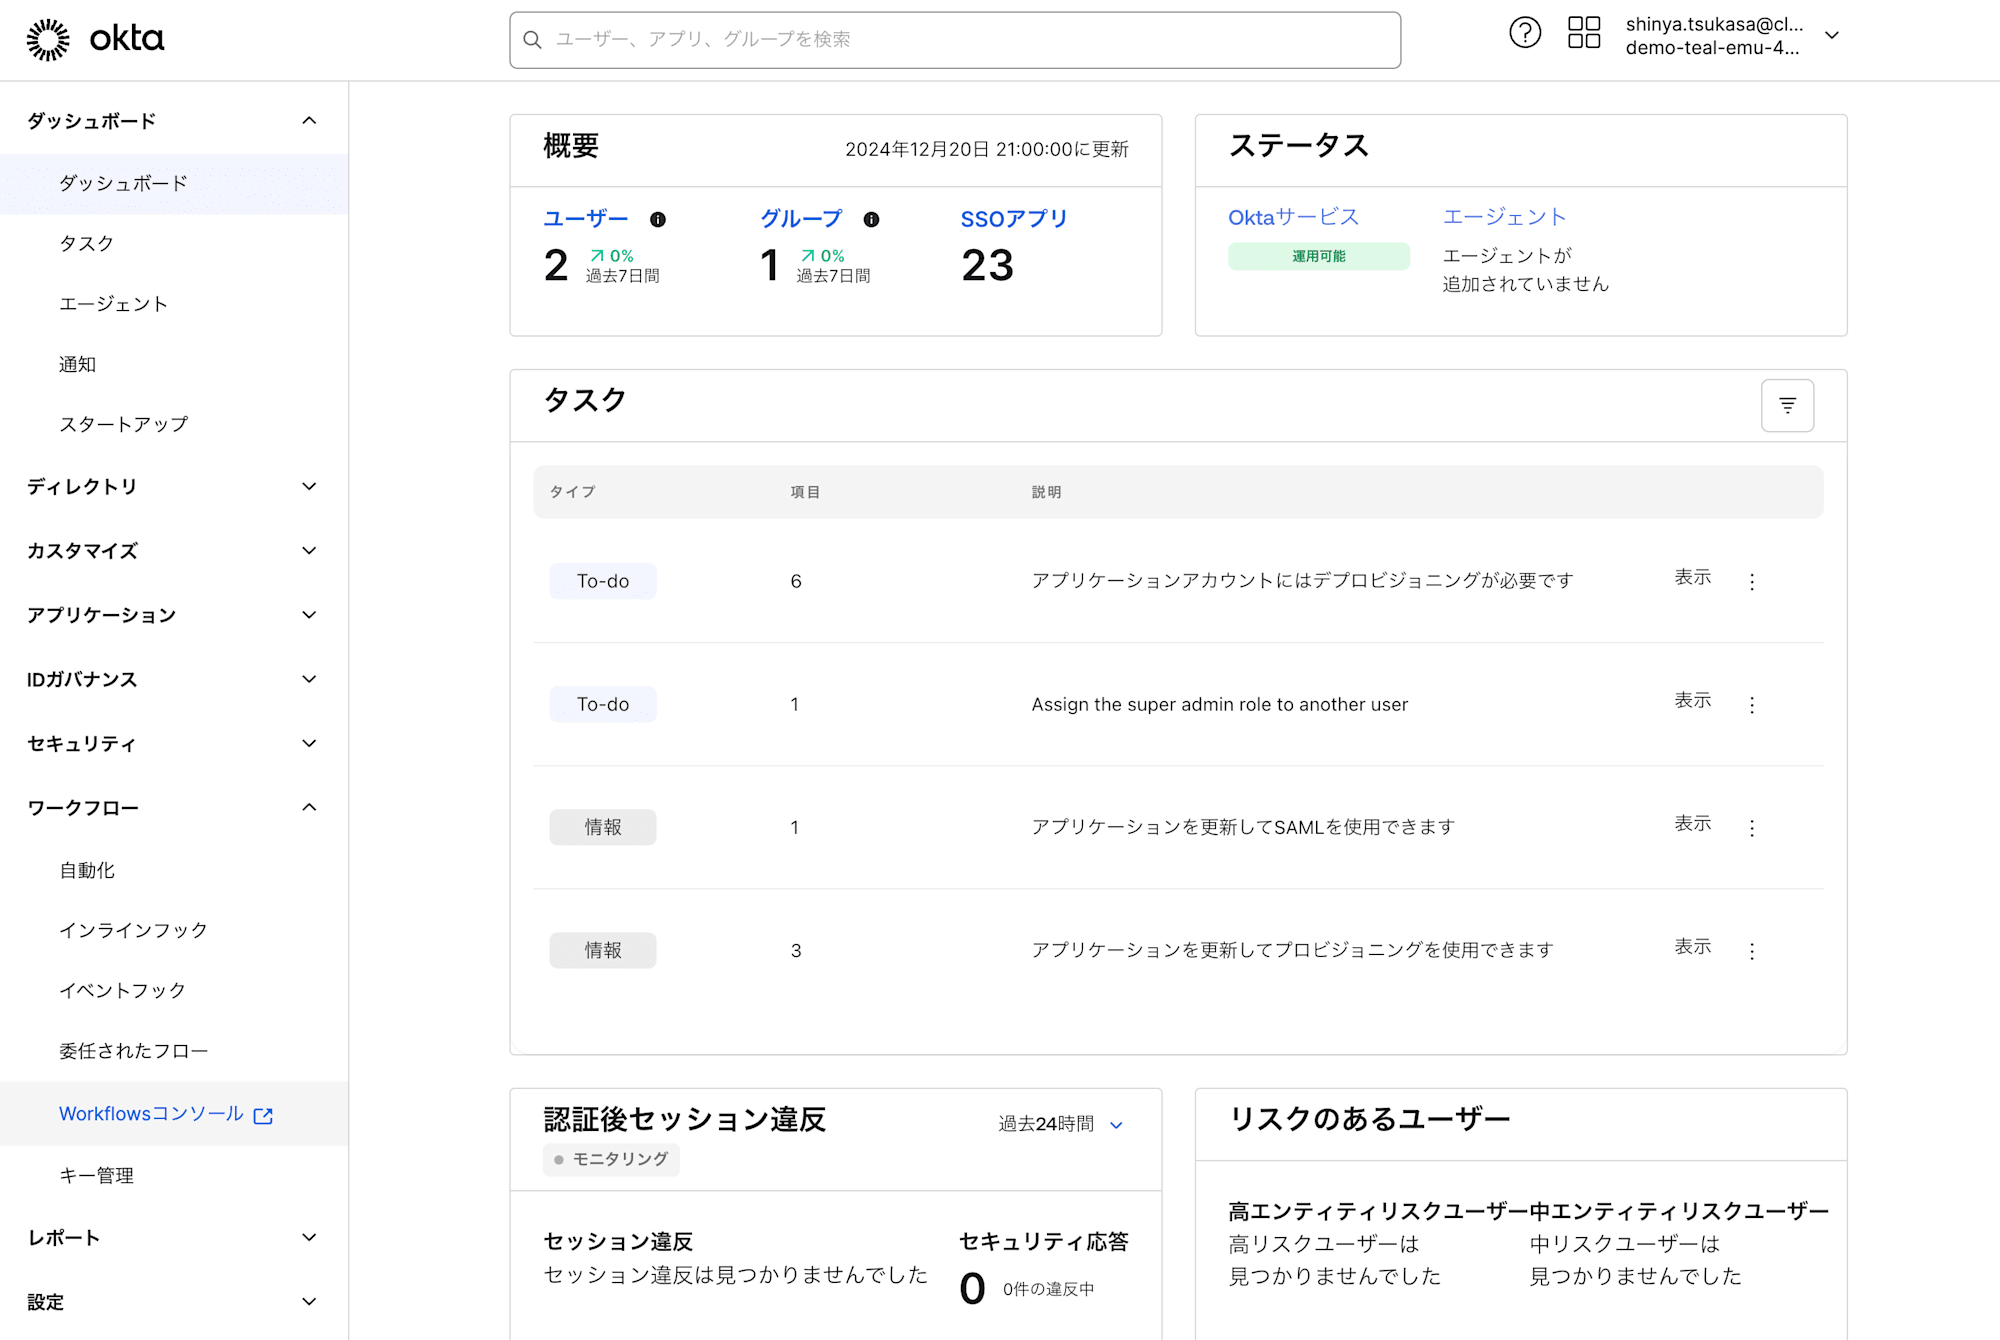2000x1340 pixels.
Task: Open the apps grid icon
Action: [x=1584, y=33]
